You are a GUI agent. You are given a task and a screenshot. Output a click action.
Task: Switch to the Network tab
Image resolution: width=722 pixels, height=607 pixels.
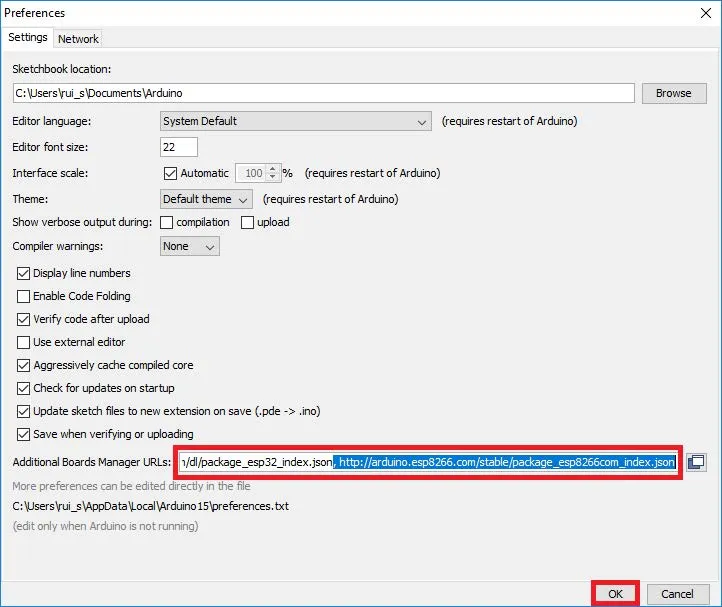78,38
